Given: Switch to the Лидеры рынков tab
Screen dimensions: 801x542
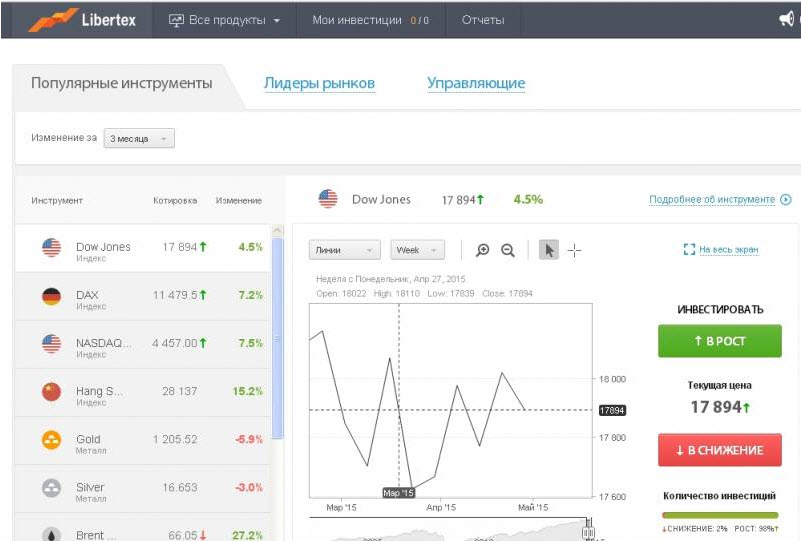Looking at the screenshot, I should (319, 83).
